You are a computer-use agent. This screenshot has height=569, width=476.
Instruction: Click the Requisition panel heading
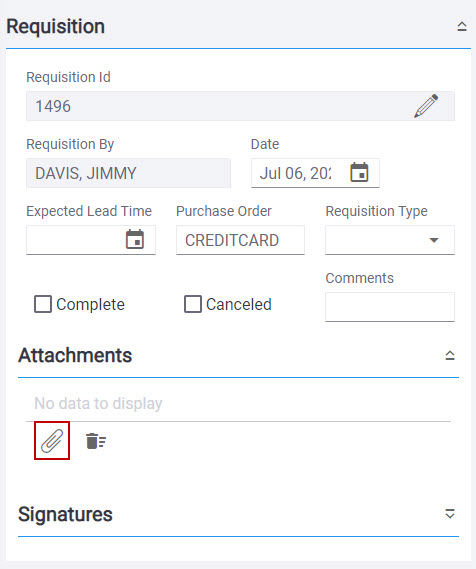tap(56, 26)
